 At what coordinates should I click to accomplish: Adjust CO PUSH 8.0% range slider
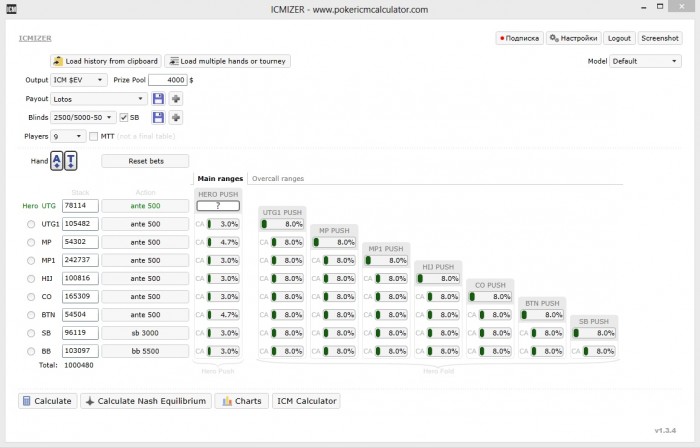[490, 297]
